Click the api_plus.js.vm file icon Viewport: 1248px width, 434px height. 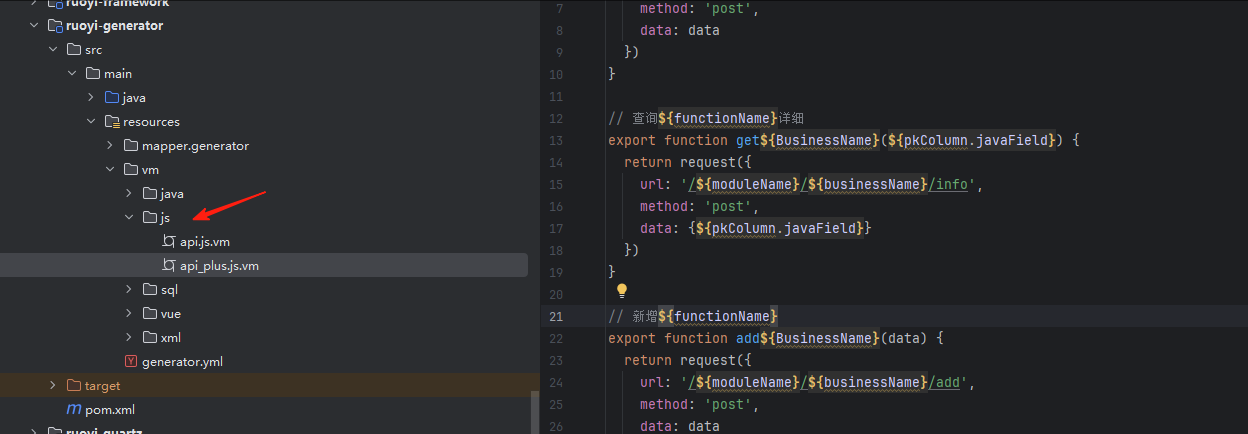pos(169,266)
